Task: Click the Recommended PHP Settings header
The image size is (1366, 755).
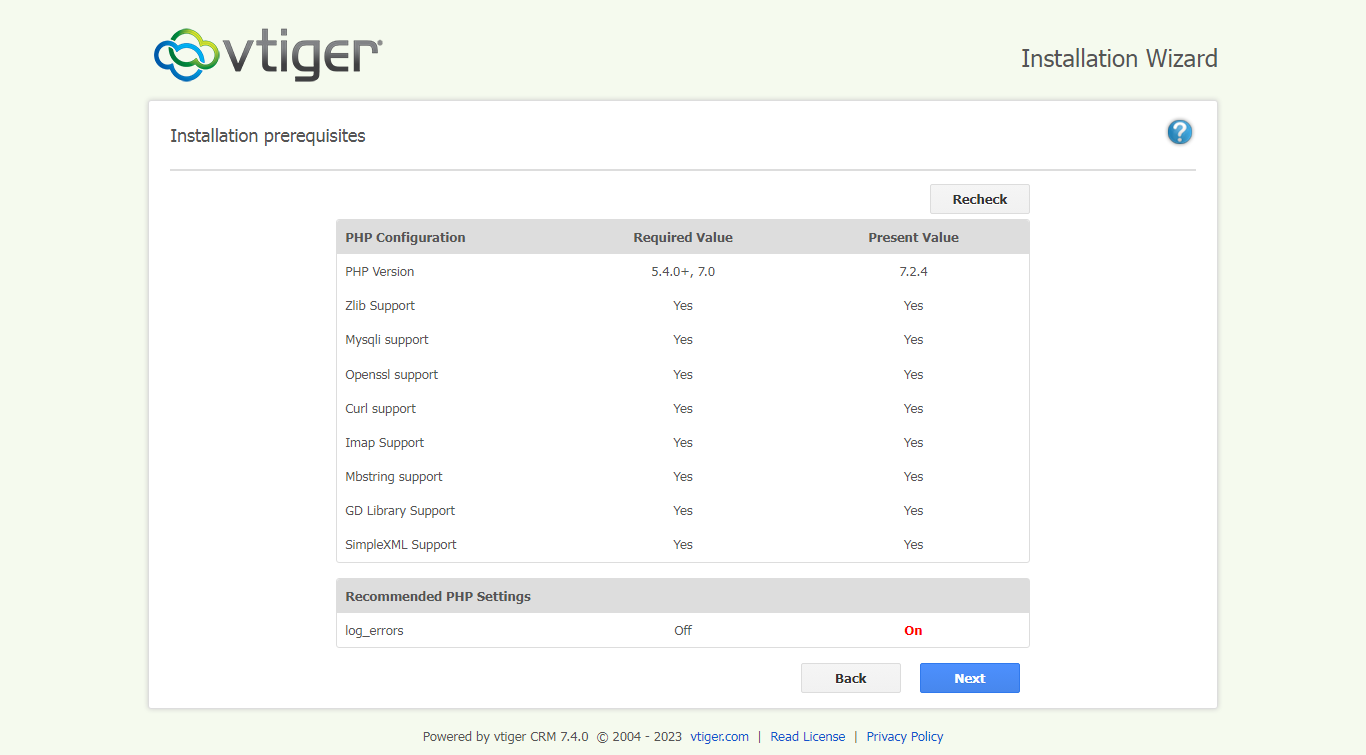Action: [437, 595]
